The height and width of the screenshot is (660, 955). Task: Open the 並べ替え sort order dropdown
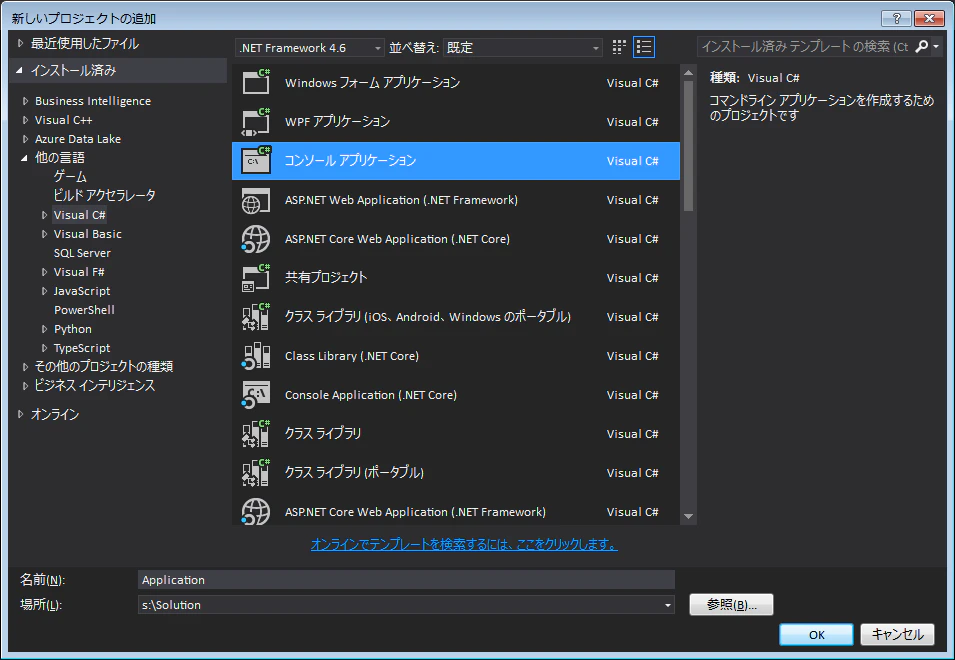click(x=523, y=47)
